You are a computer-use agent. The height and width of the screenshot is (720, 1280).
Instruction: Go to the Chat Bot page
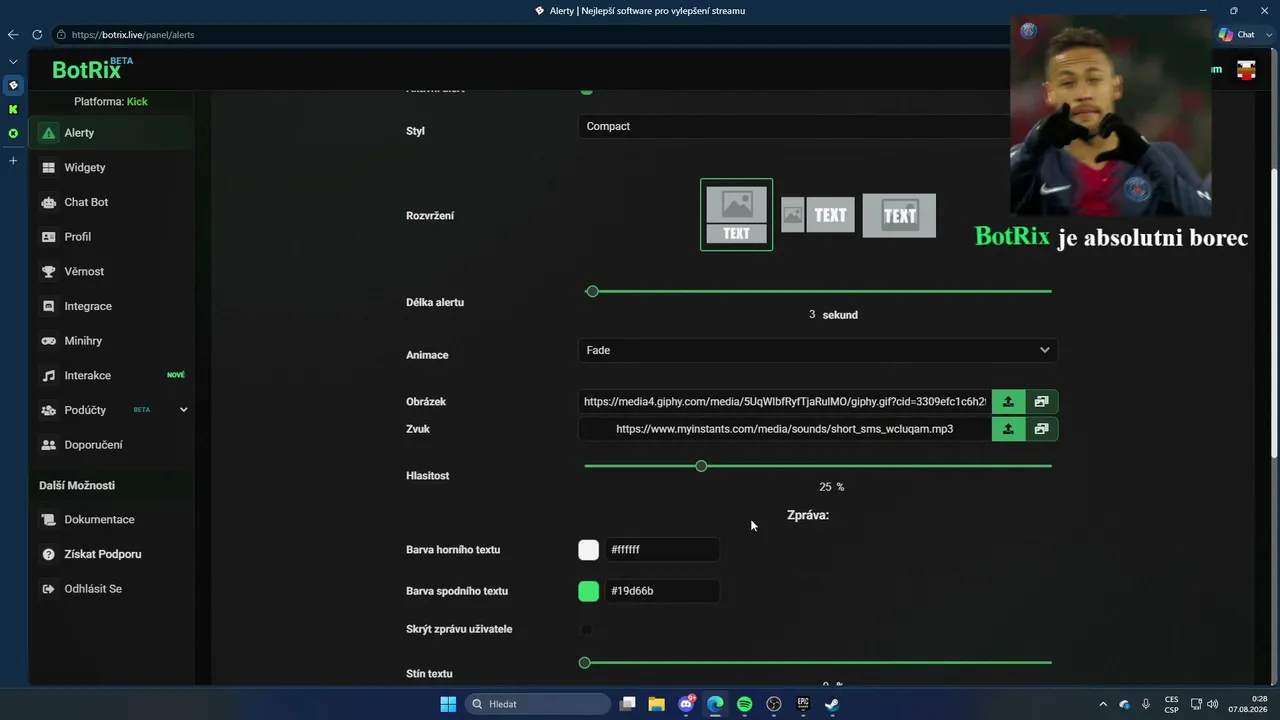(x=112, y=202)
